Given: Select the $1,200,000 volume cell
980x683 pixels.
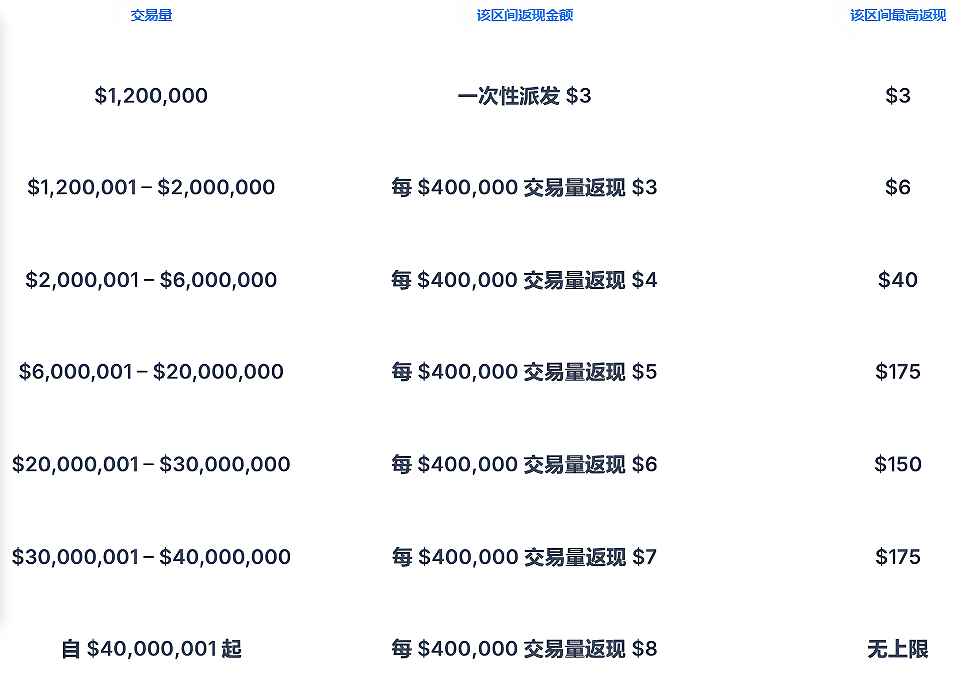Looking at the screenshot, I should point(151,96).
